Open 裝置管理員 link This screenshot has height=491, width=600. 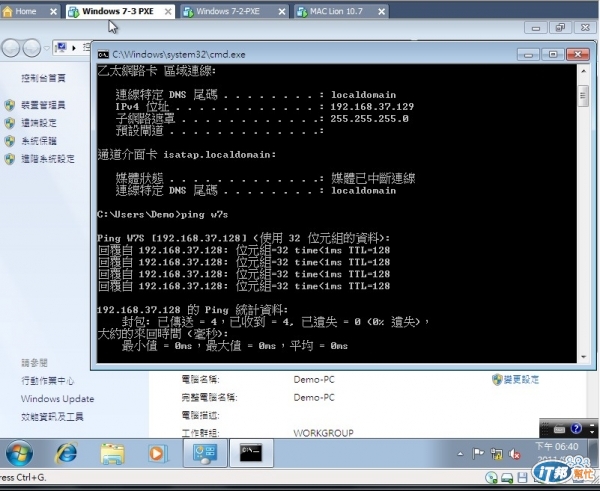click(43, 105)
